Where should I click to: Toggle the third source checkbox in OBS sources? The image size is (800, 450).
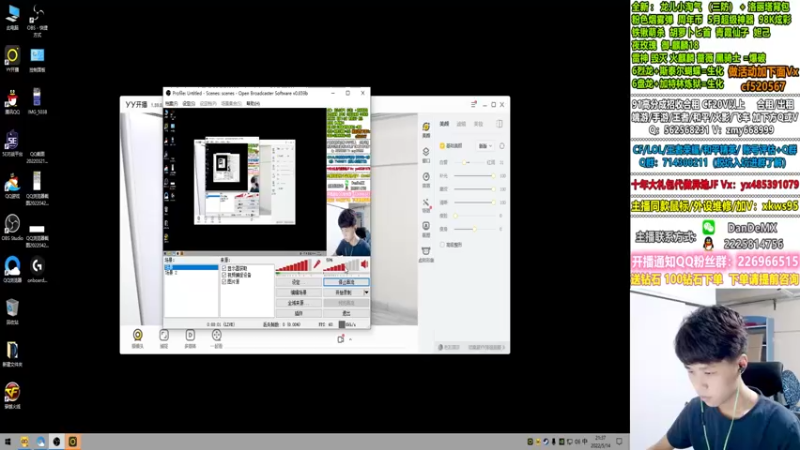point(223,281)
